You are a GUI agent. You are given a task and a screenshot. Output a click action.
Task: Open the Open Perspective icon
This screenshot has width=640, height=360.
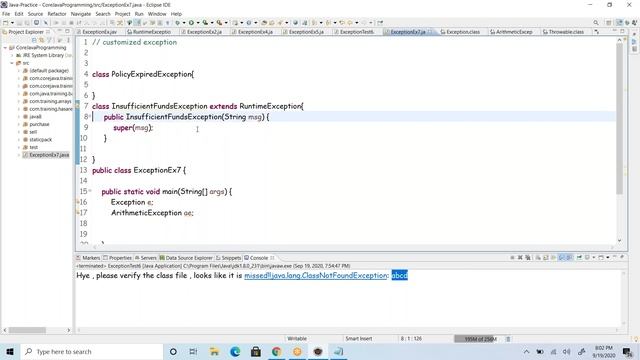[609, 22]
